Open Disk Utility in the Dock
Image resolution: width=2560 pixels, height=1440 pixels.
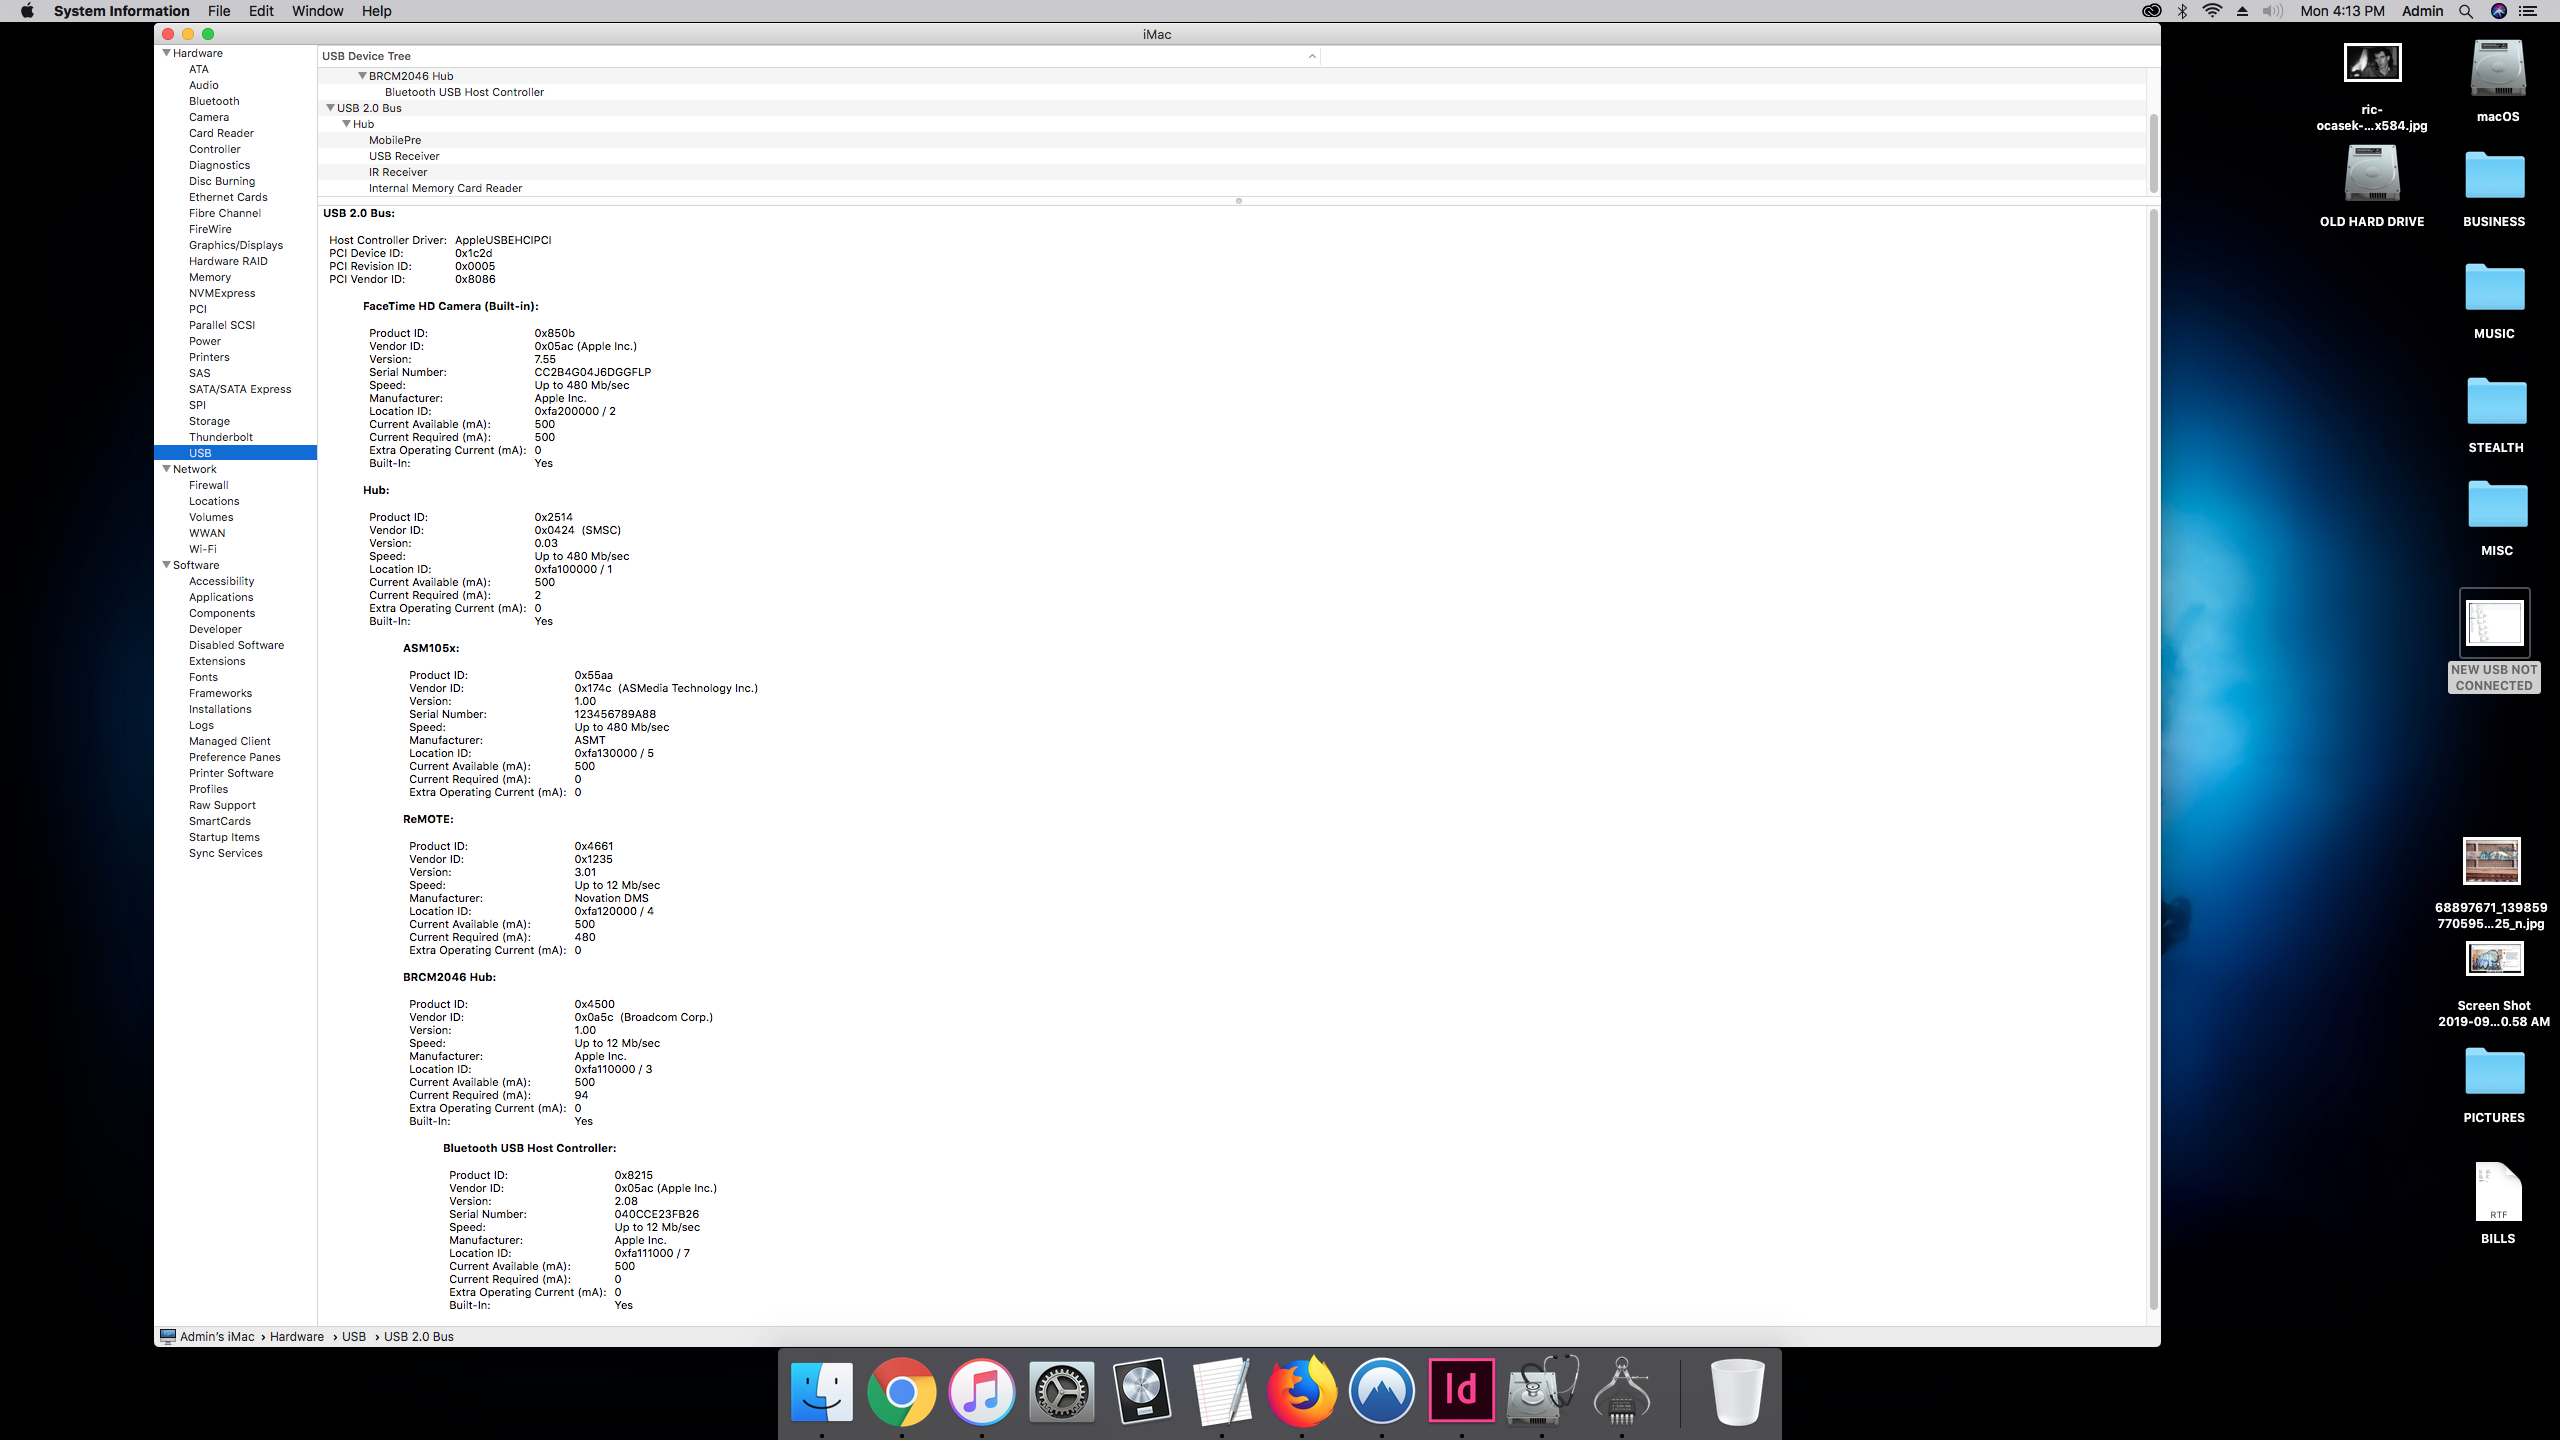(1542, 1390)
